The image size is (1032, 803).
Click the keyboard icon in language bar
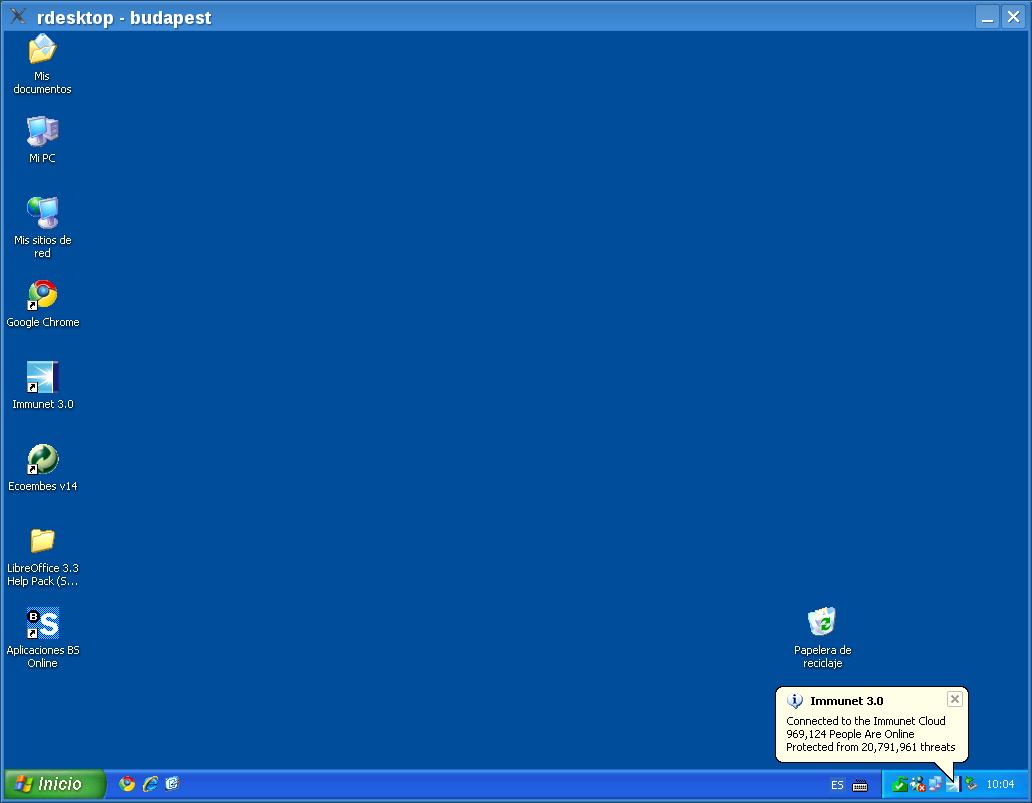[860, 785]
